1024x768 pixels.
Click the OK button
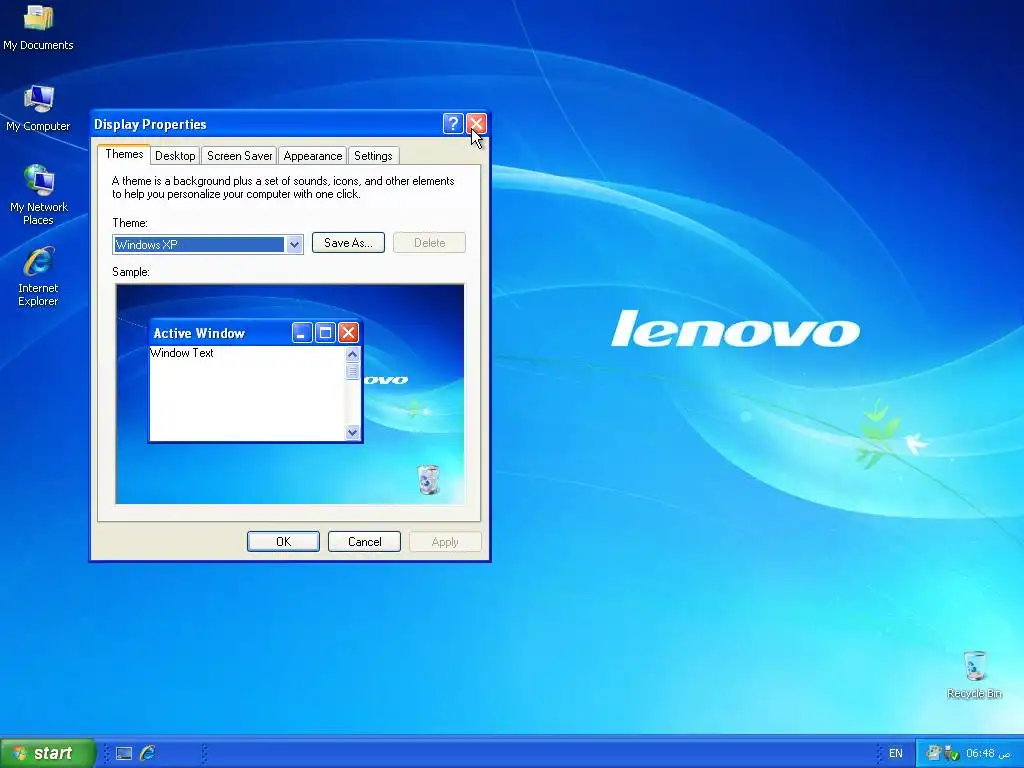pos(283,541)
